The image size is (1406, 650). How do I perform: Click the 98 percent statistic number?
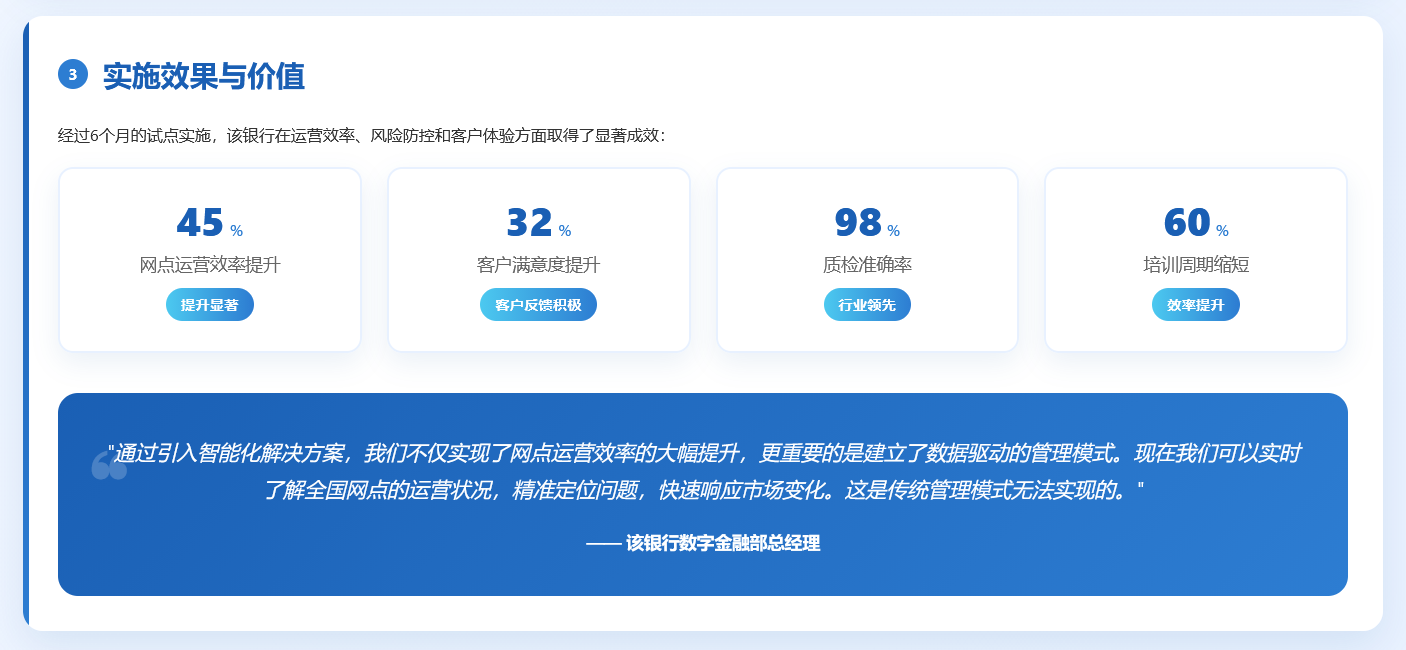point(858,222)
